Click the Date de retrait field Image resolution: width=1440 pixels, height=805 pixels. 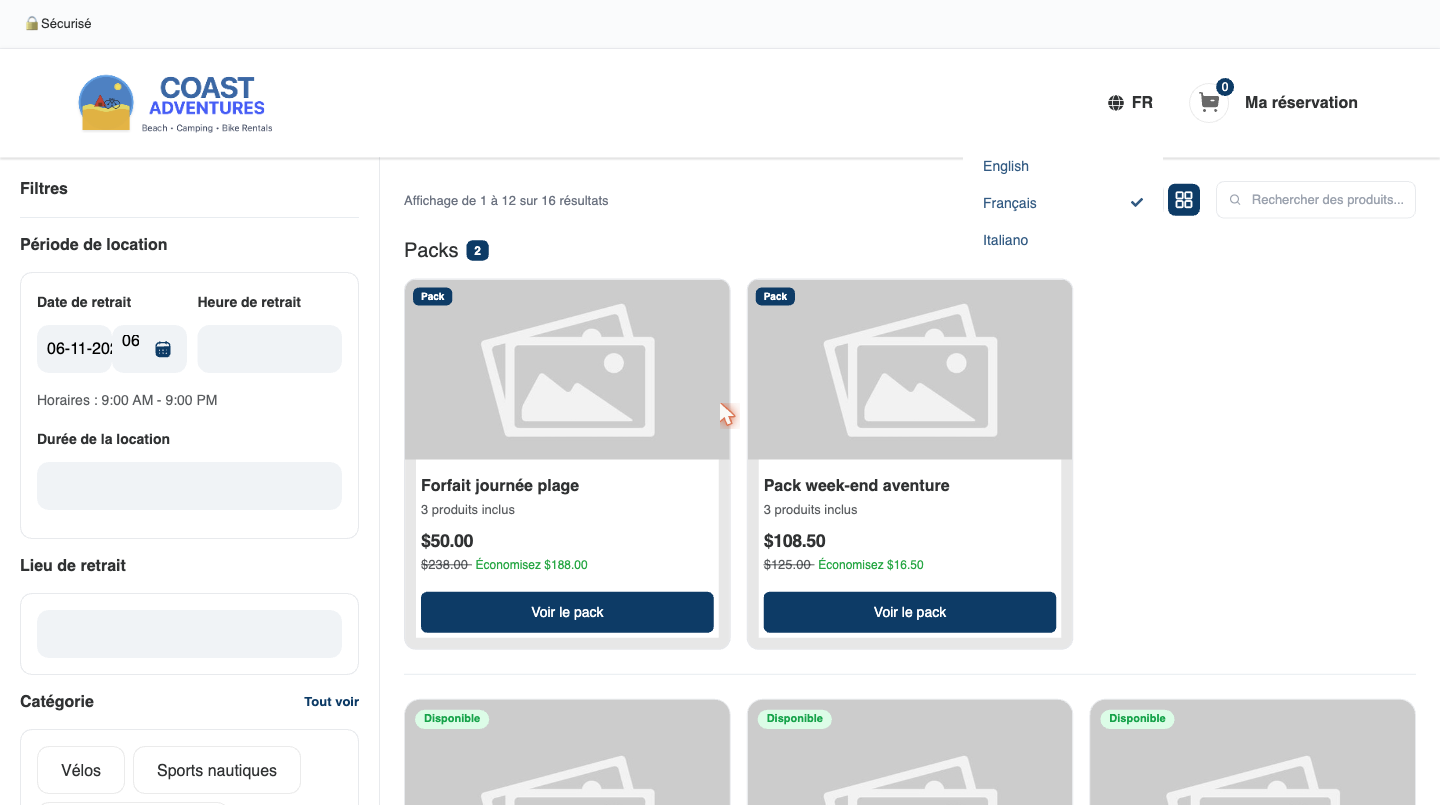pyautogui.click(x=112, y=349)
